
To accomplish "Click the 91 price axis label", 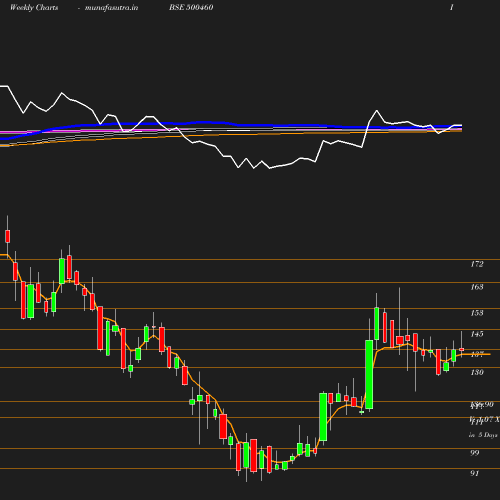I will coord(475,473).
